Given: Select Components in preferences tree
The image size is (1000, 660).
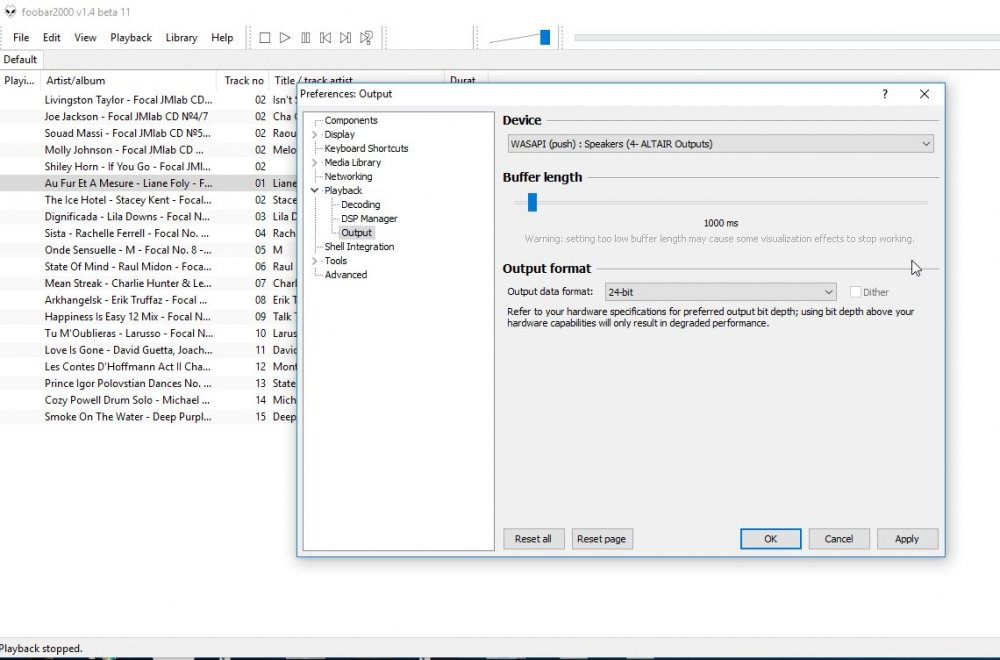Looking at the screenshot, I should (351, 121).
